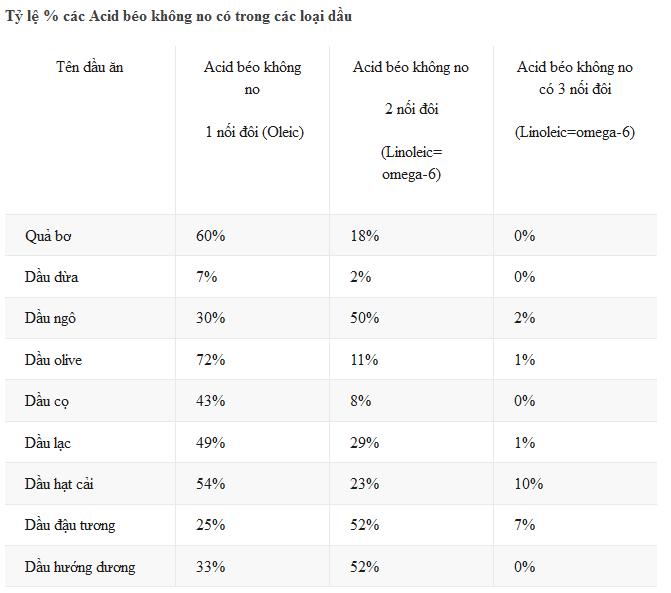Select the 'Dầu cọ' row label

click(47, 401)
